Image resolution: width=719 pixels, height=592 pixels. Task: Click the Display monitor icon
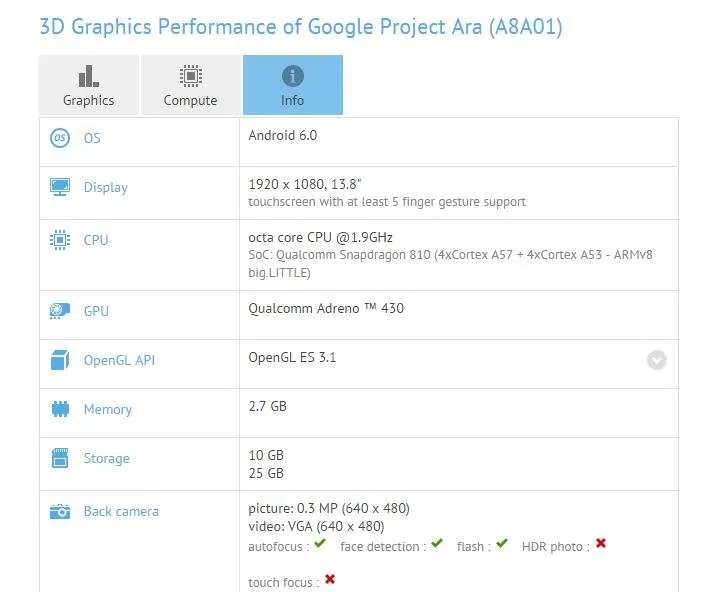[x=60, y=187]
